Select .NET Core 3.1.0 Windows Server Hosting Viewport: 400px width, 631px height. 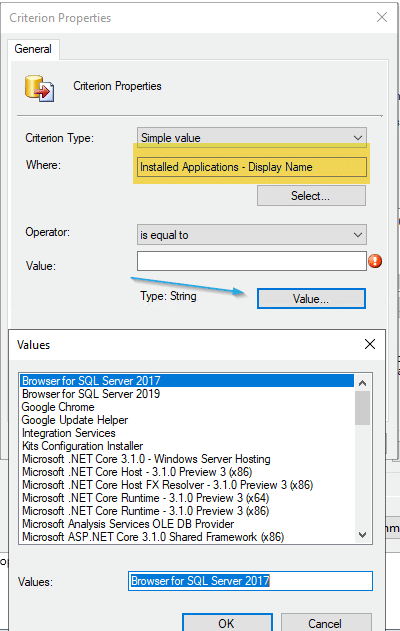click(x=187, y=459)
